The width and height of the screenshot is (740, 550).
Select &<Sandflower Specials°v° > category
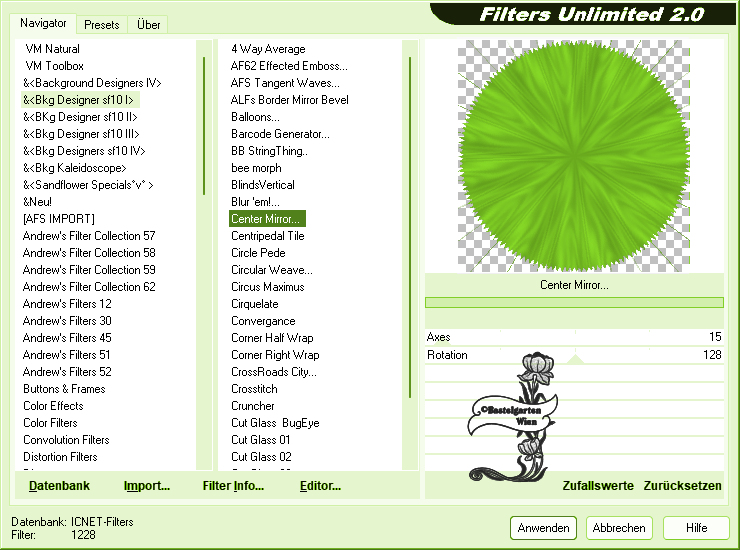point(88,185)
